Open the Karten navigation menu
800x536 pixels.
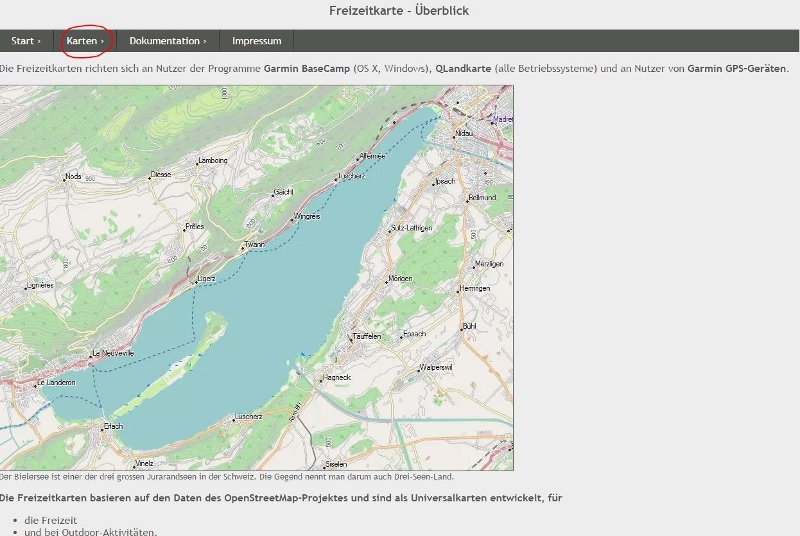coord(85,41)
